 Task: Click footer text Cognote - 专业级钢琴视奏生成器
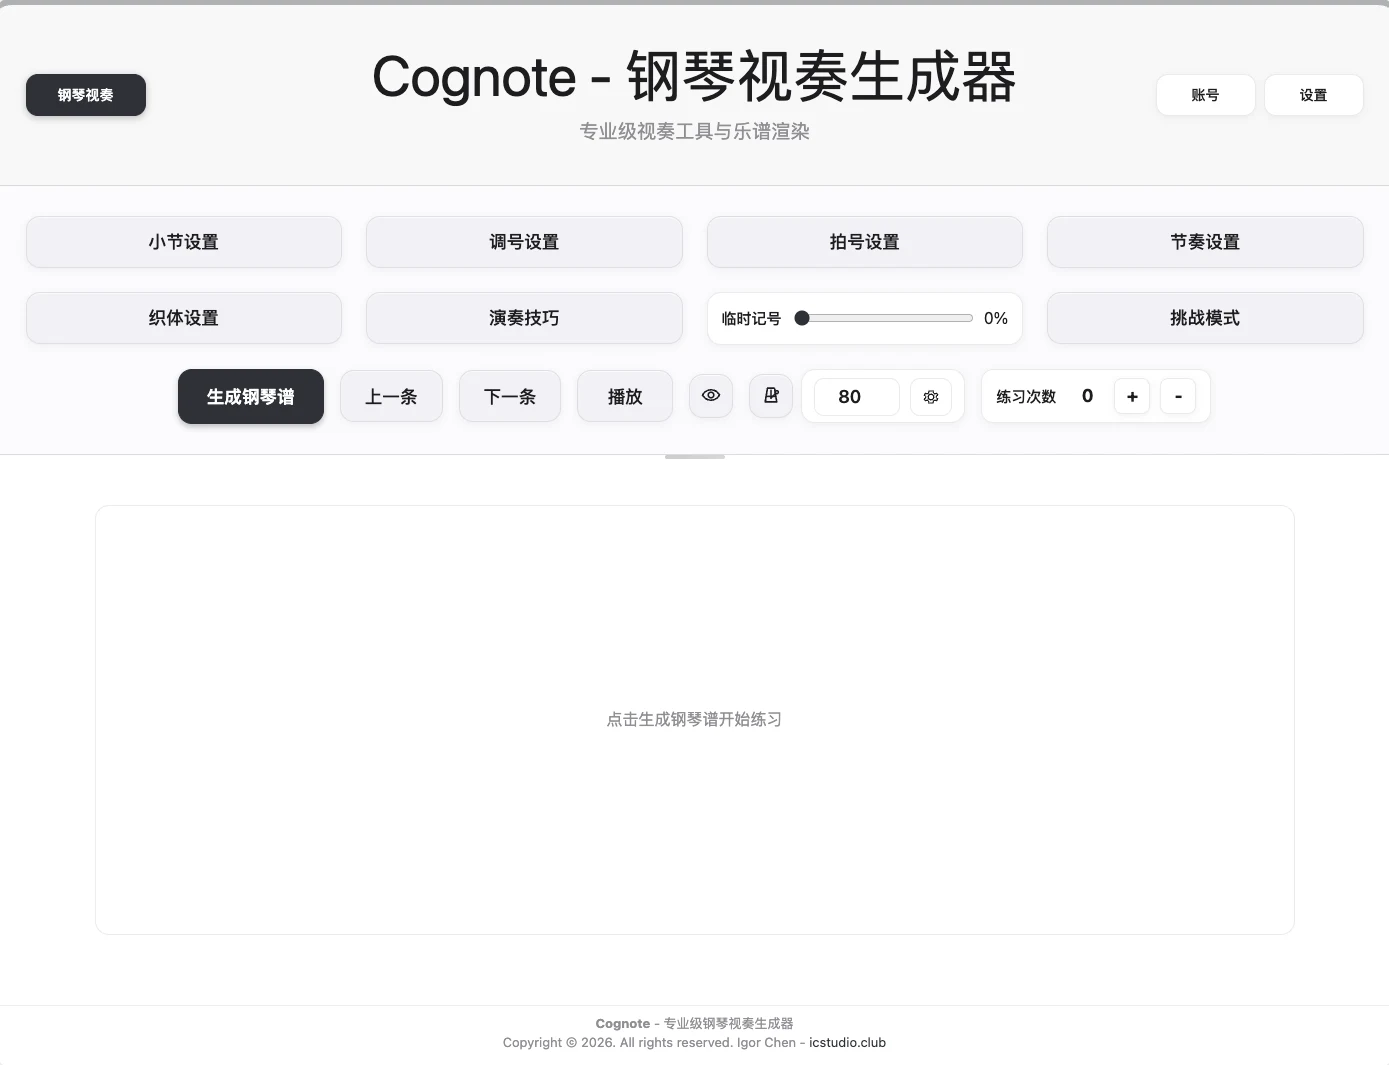pos(694,1023)
